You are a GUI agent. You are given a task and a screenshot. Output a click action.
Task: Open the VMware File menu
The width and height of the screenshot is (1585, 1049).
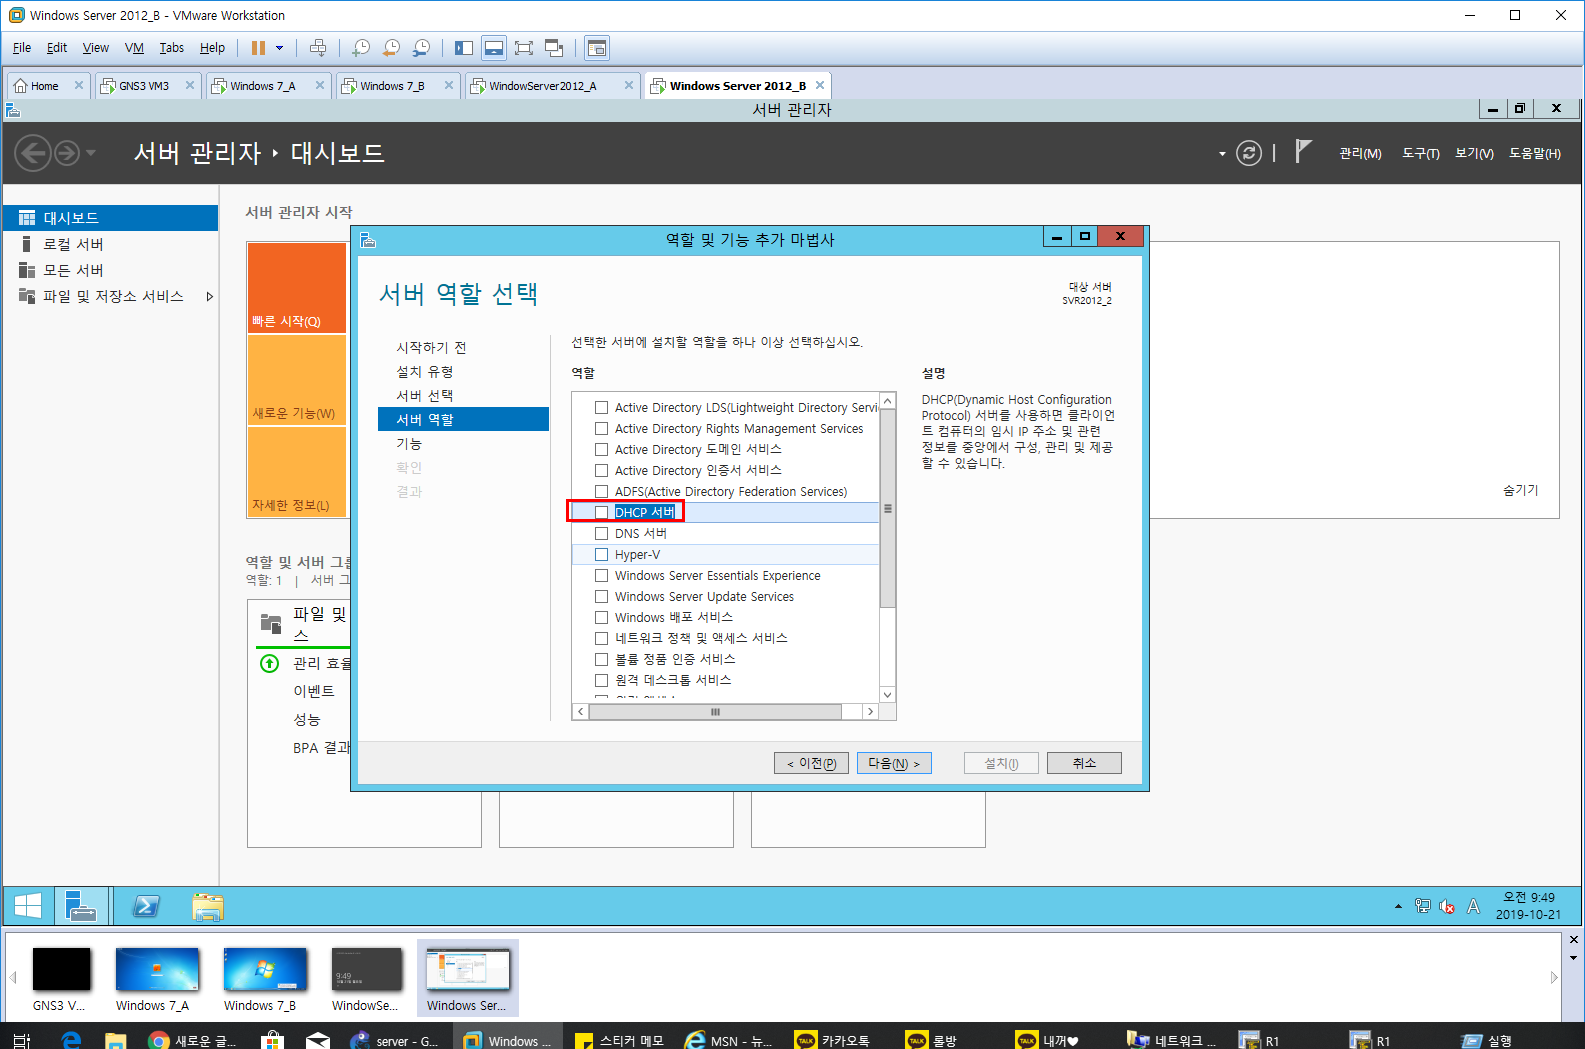[22, 48]
